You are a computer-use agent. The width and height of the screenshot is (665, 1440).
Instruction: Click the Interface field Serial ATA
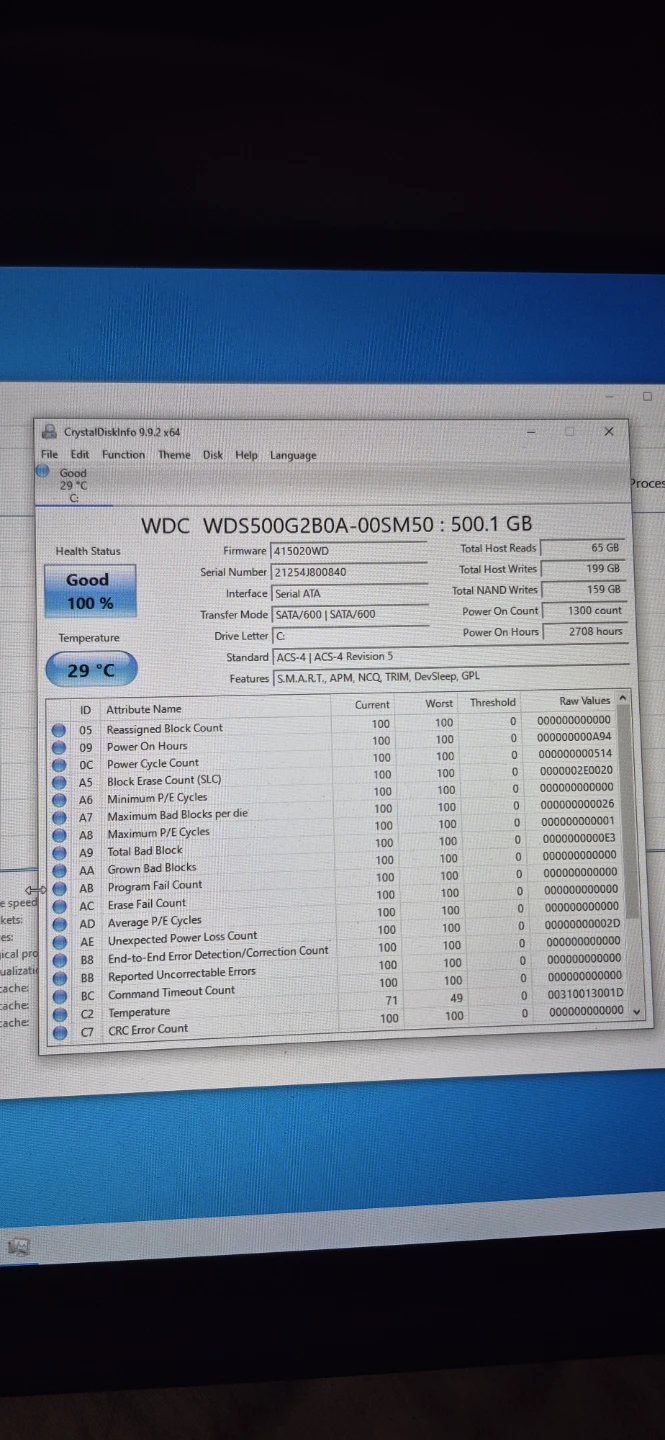coord(349,593)
